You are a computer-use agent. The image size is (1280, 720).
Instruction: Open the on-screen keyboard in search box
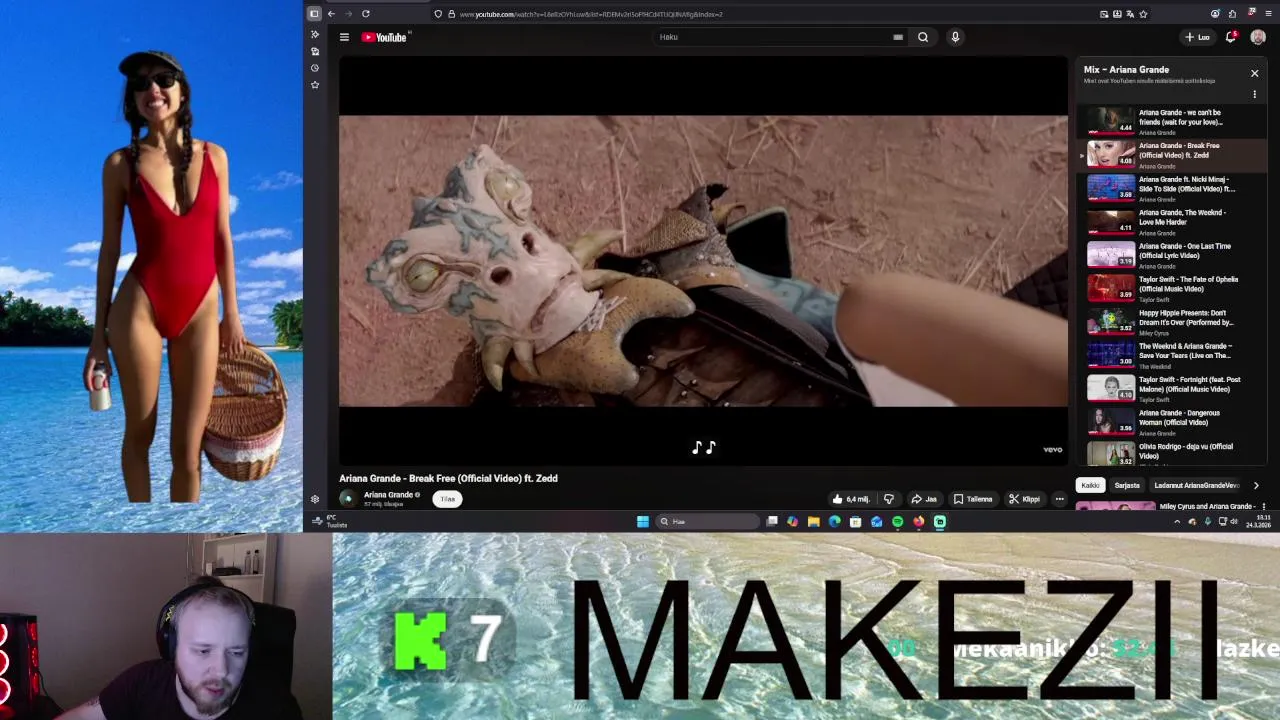(898, 37)
